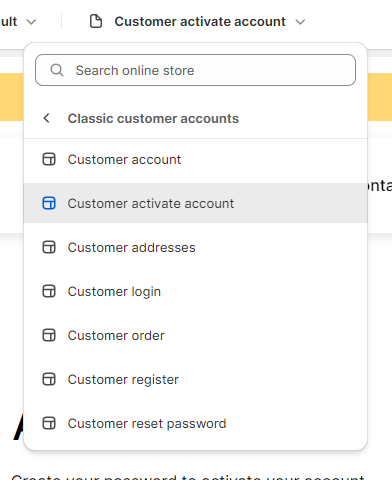Click template icon beside Customer register
The image size is (392, 480).
point(49,379)
